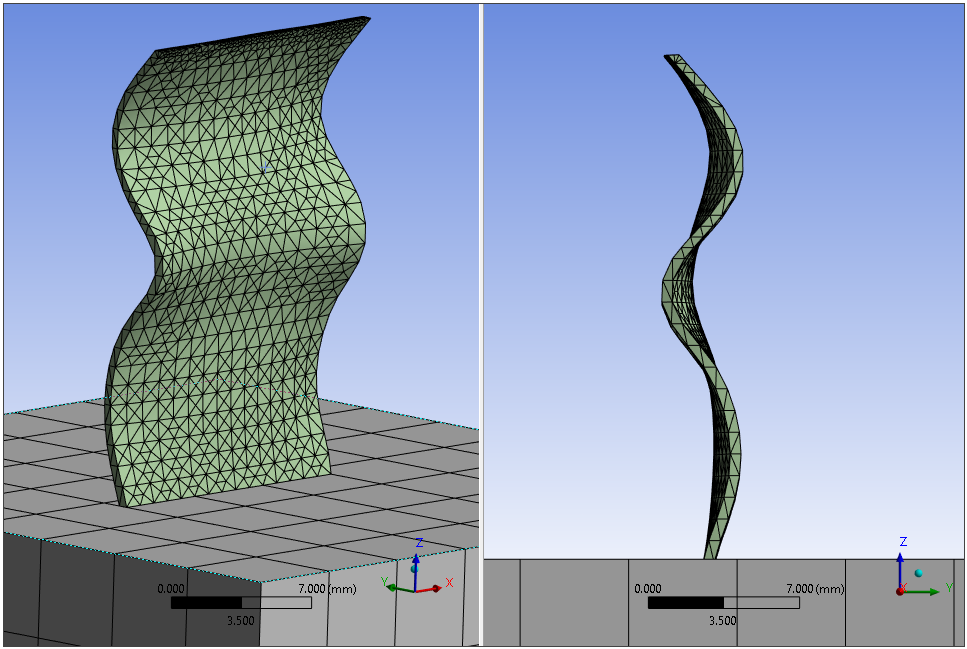Click the right view scale ruler bar
967x649 pixels.
pos(723,602)
